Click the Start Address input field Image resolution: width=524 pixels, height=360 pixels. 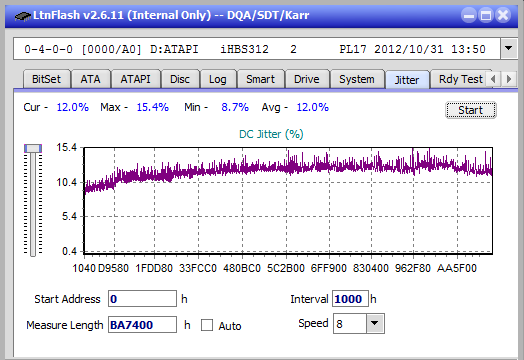coord(142,298)
